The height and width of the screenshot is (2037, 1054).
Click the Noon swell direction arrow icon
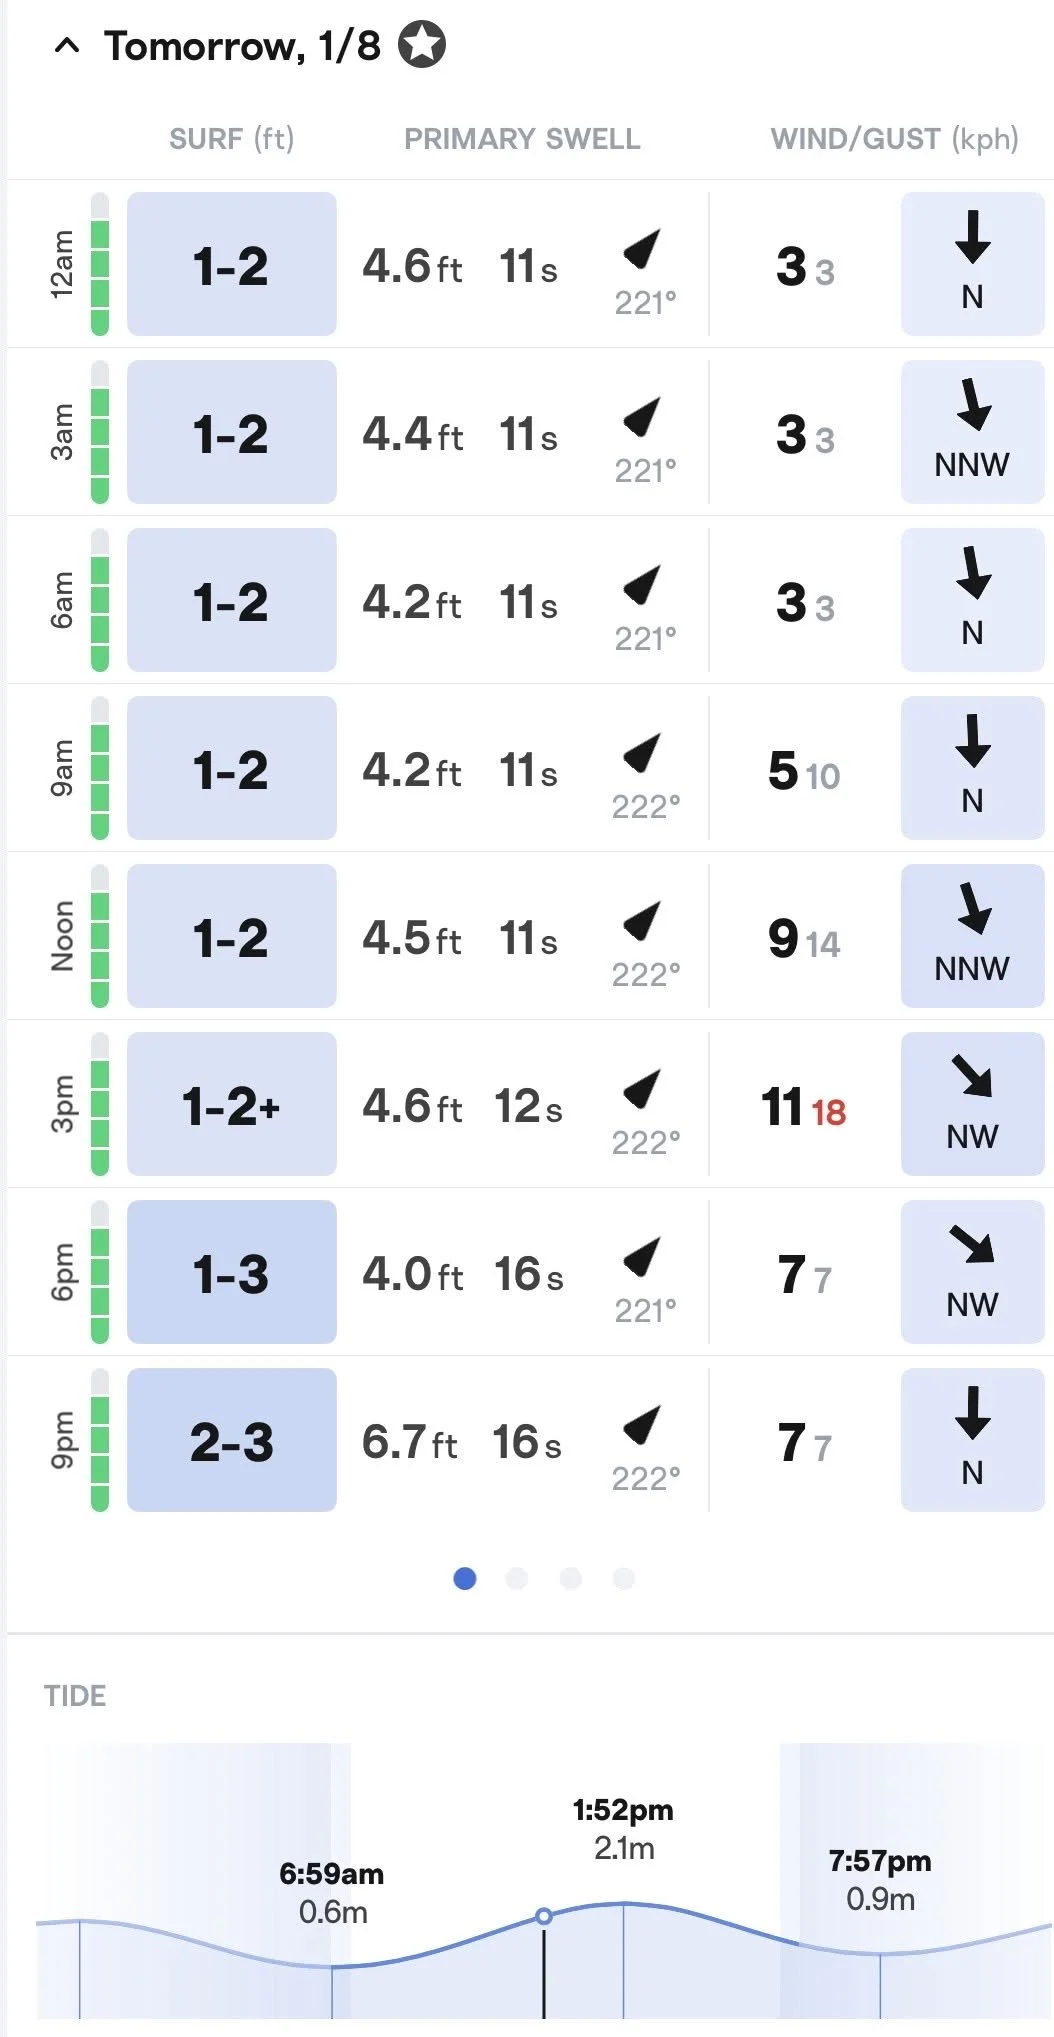pyautogui.click(x=643, y=921)
